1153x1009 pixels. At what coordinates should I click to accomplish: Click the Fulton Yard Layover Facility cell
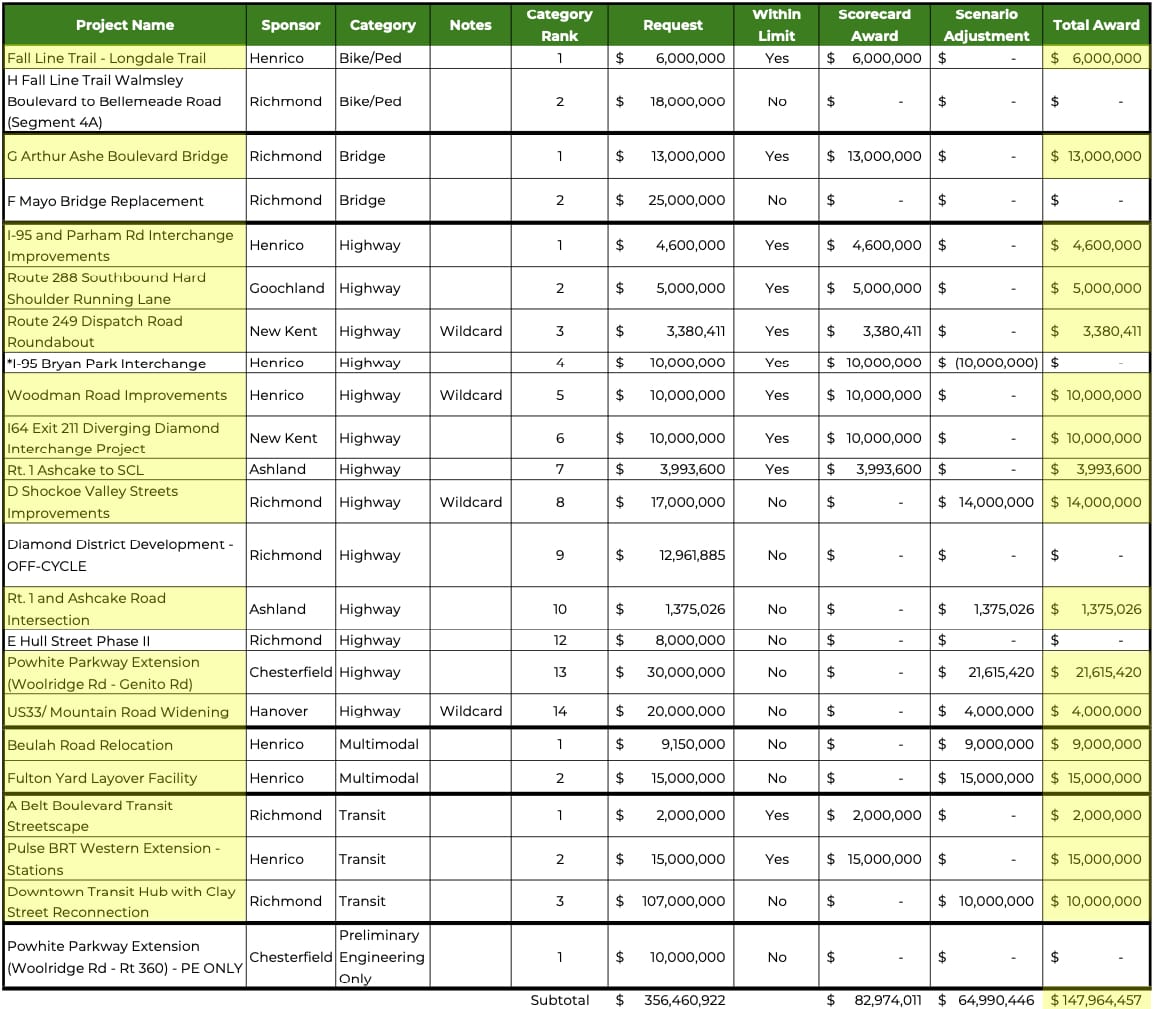pyautogui.click(x=102, y=778)
